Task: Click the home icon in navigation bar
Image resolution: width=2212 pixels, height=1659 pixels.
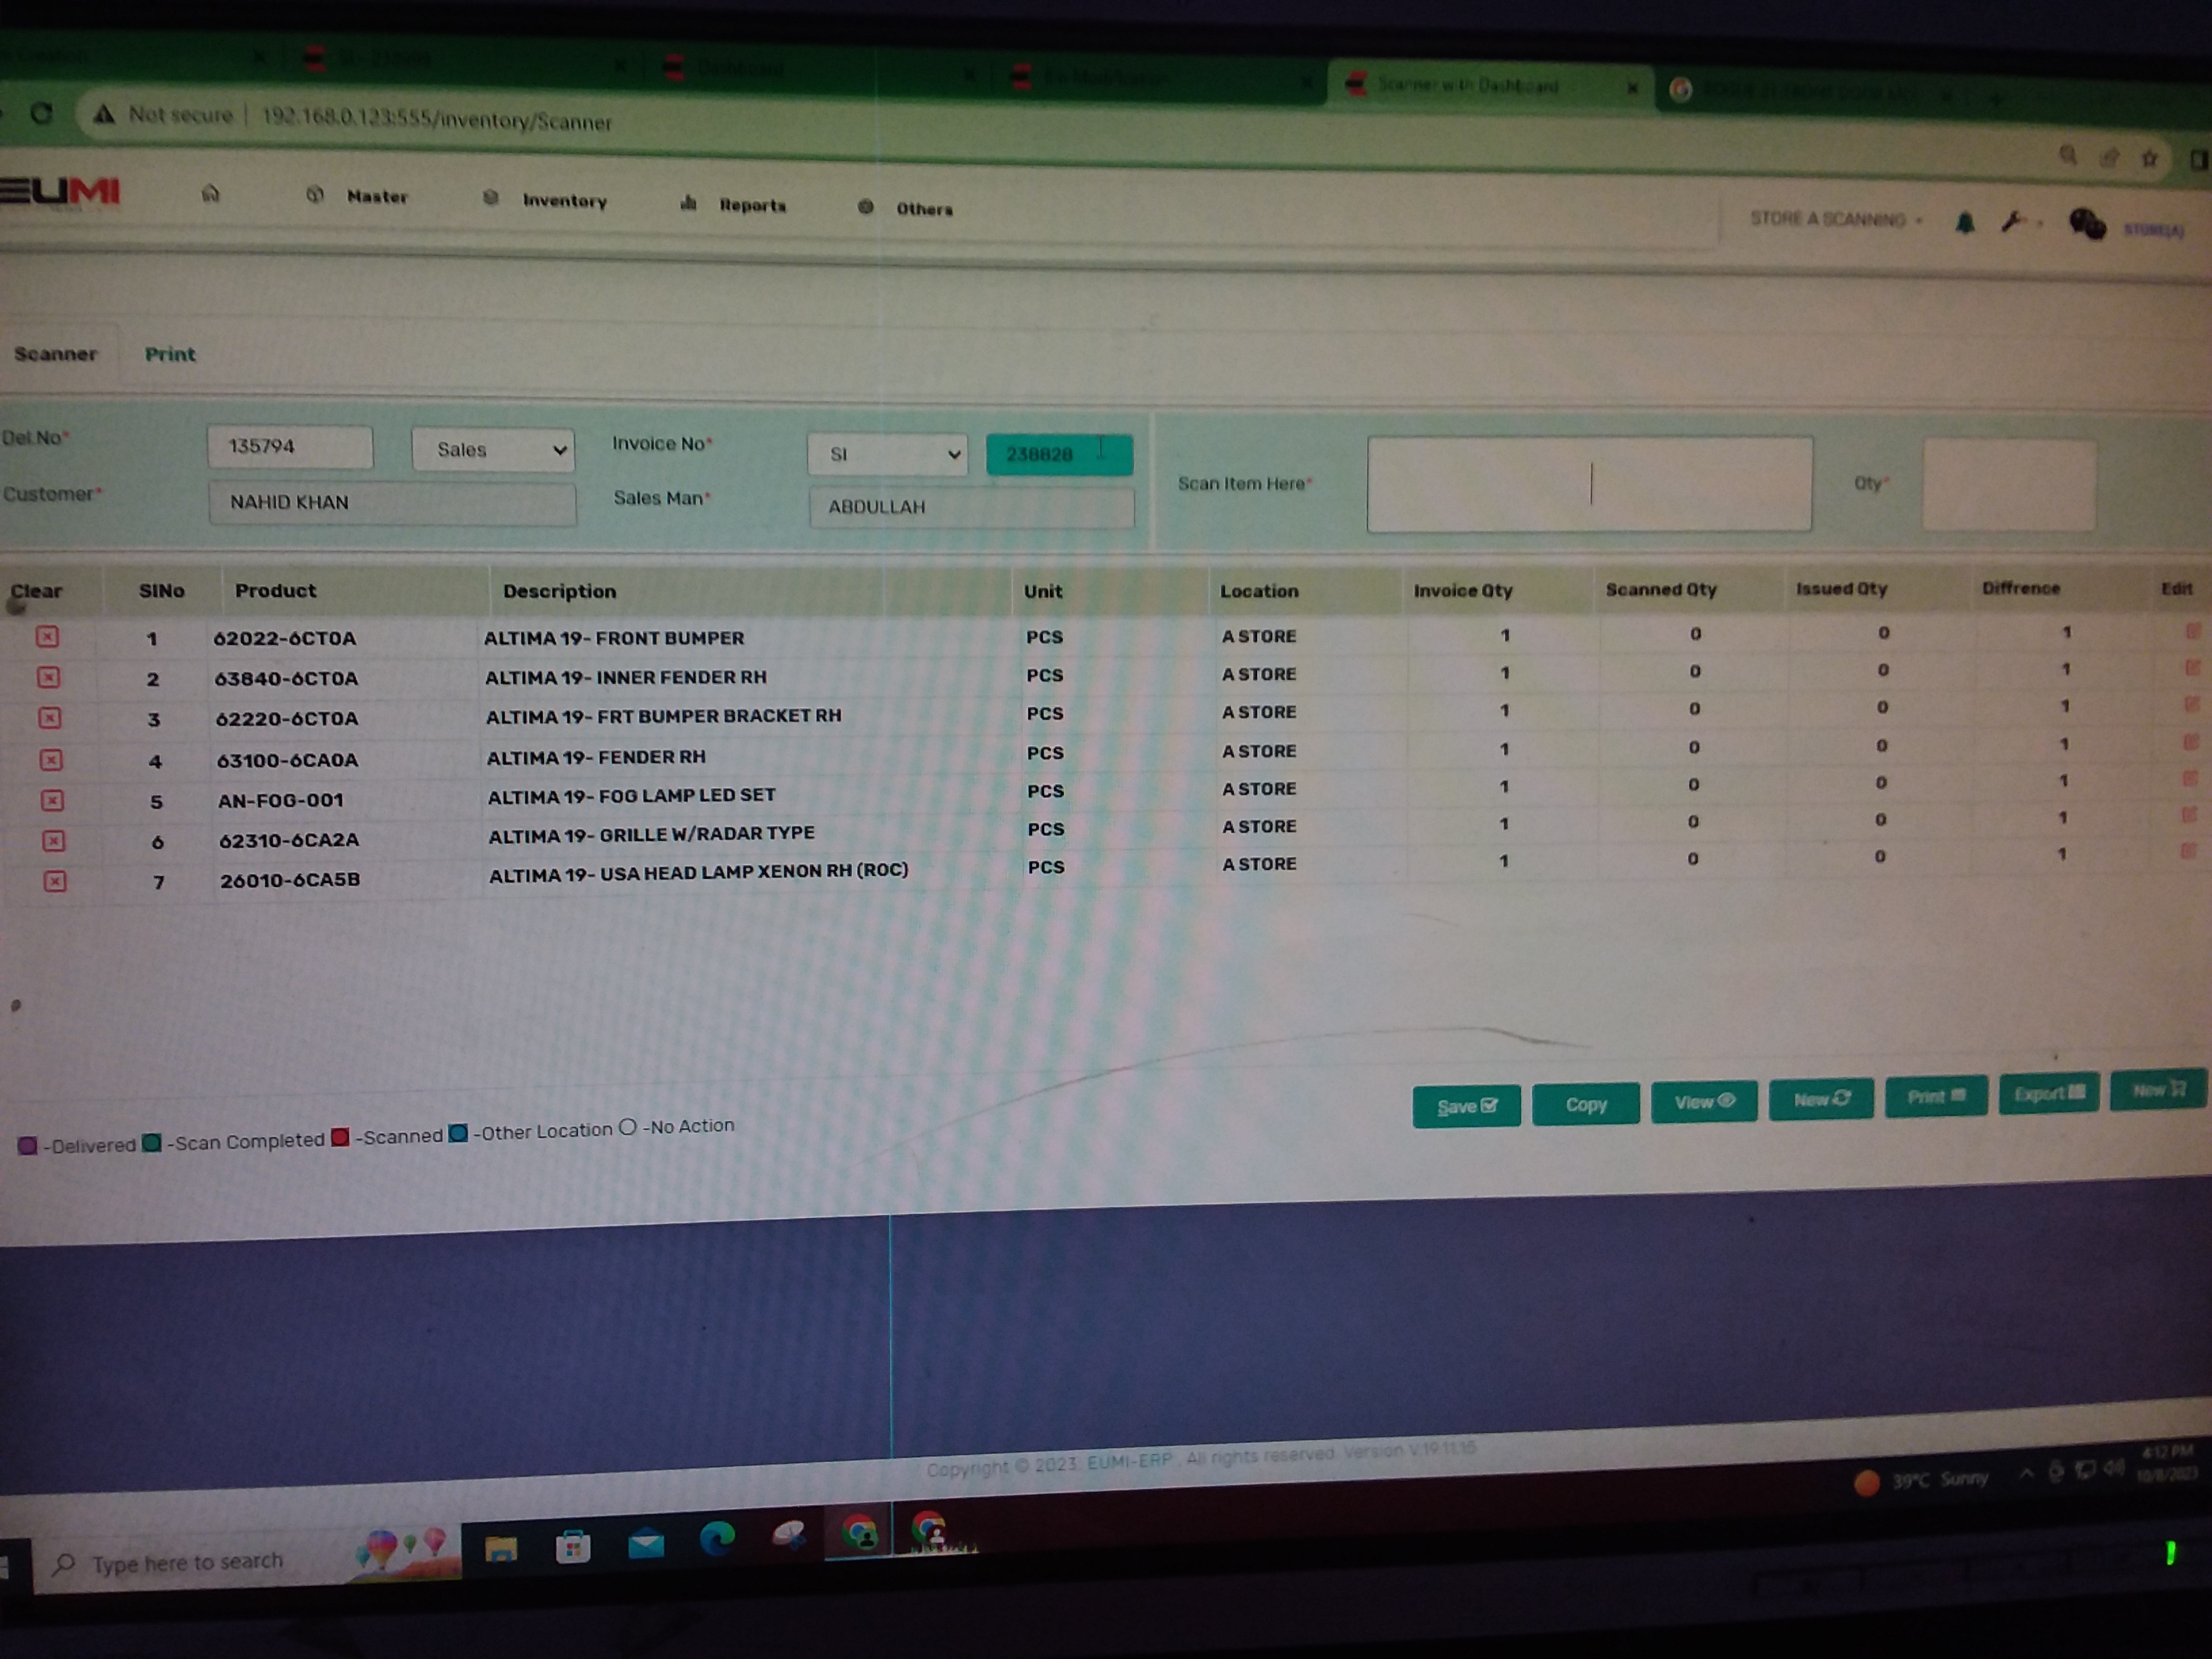Action: click(210, 193)
